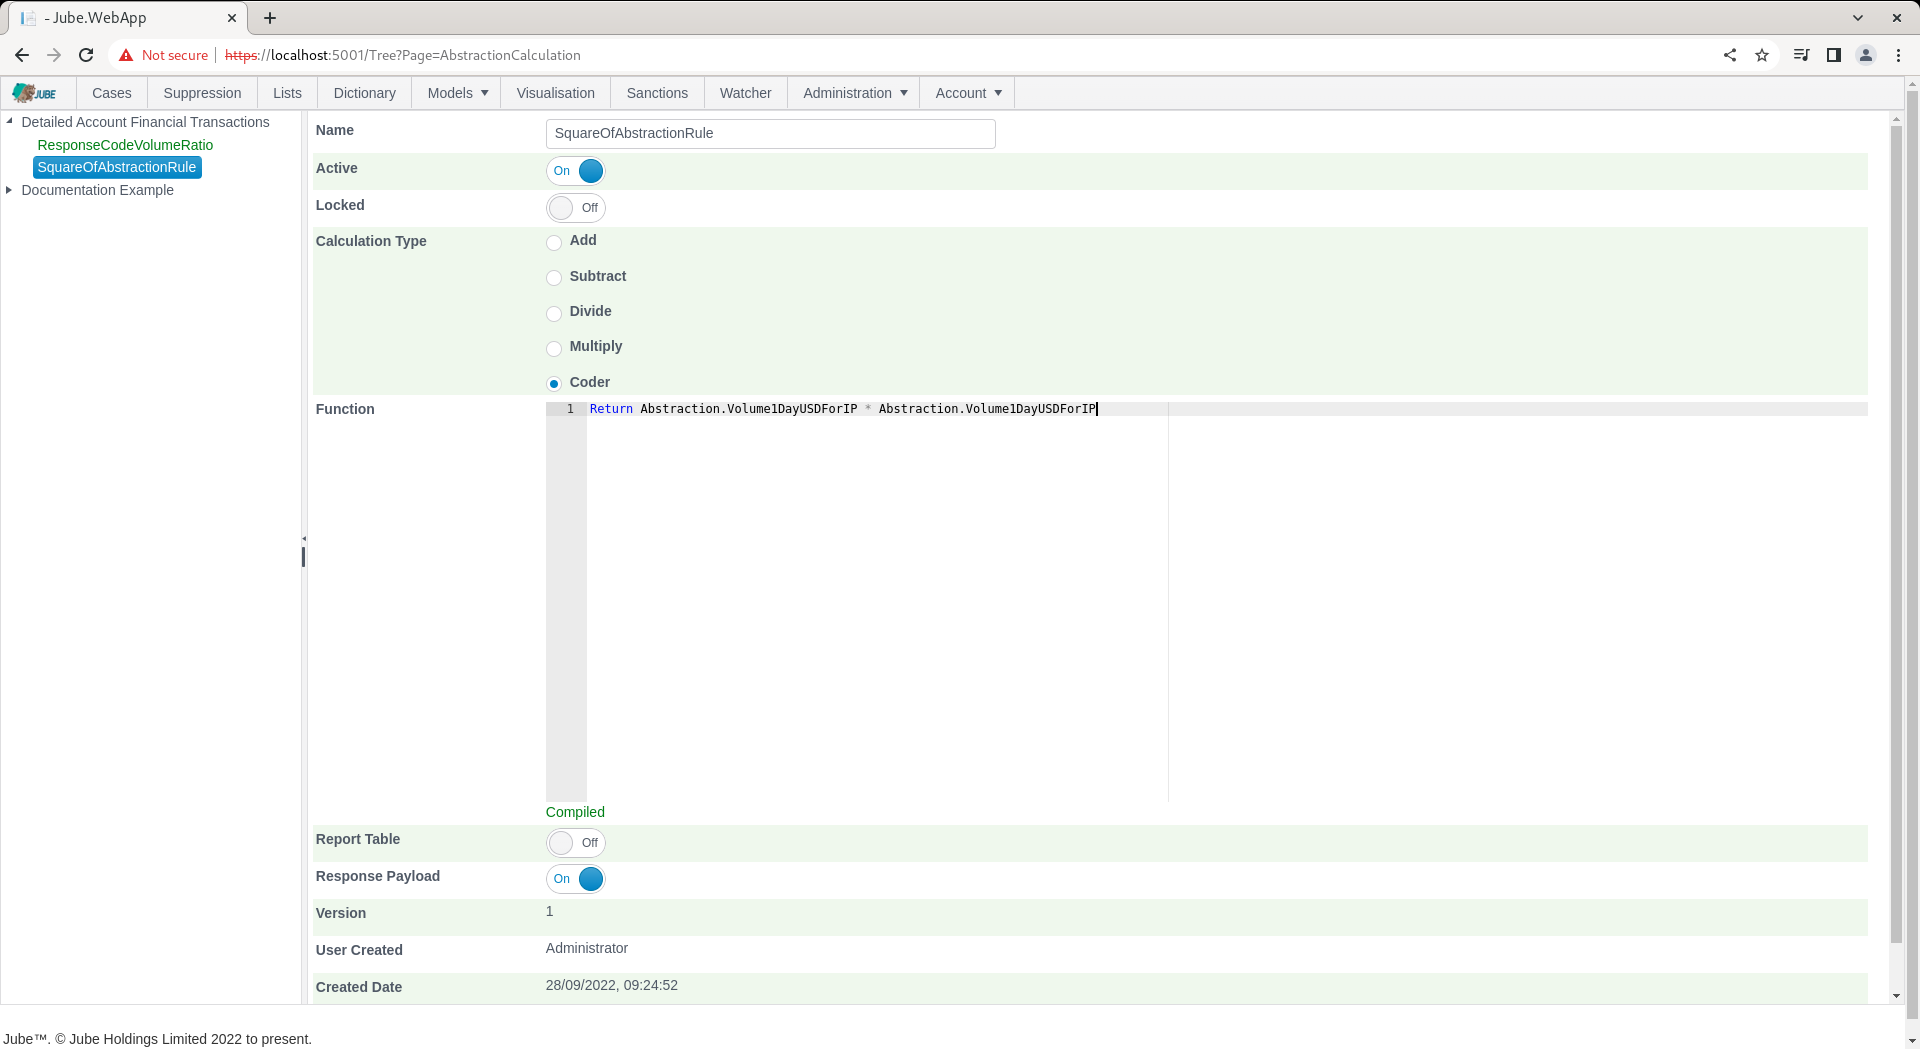Toggle the Active switch off

pyautogui.click(x=576, y=171)
